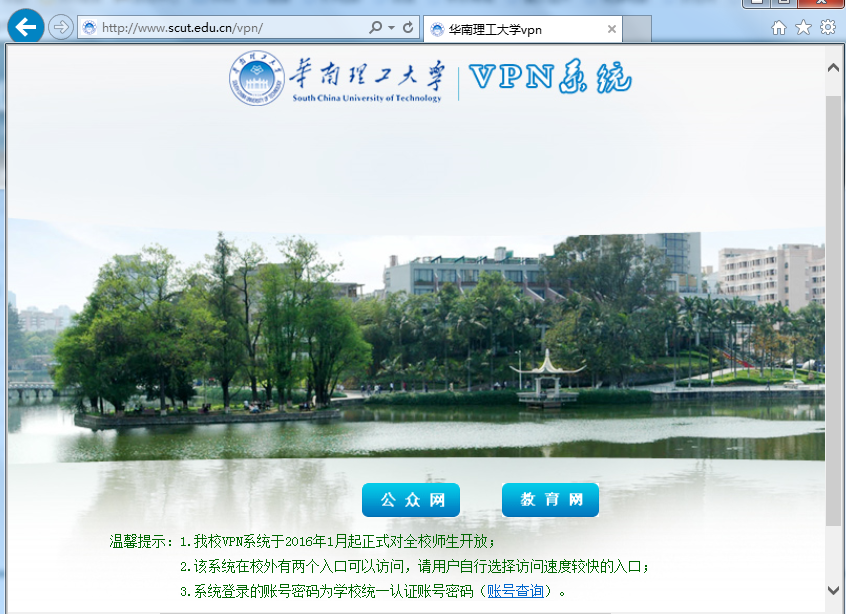Click the scrollbar up arrow
The image size is (846, 614).
click(x=833, y=67)
